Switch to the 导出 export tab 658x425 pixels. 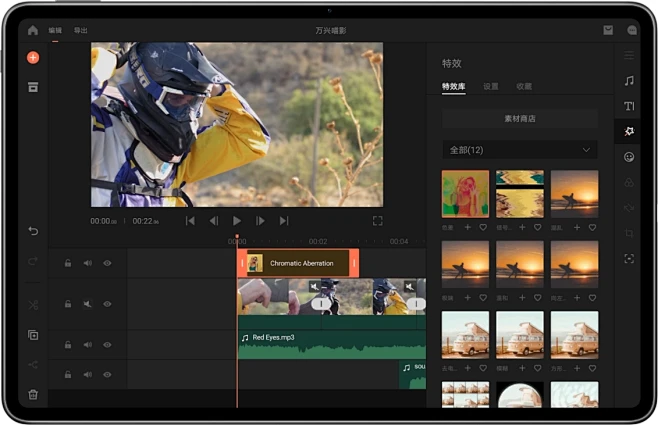click(80, 31)
